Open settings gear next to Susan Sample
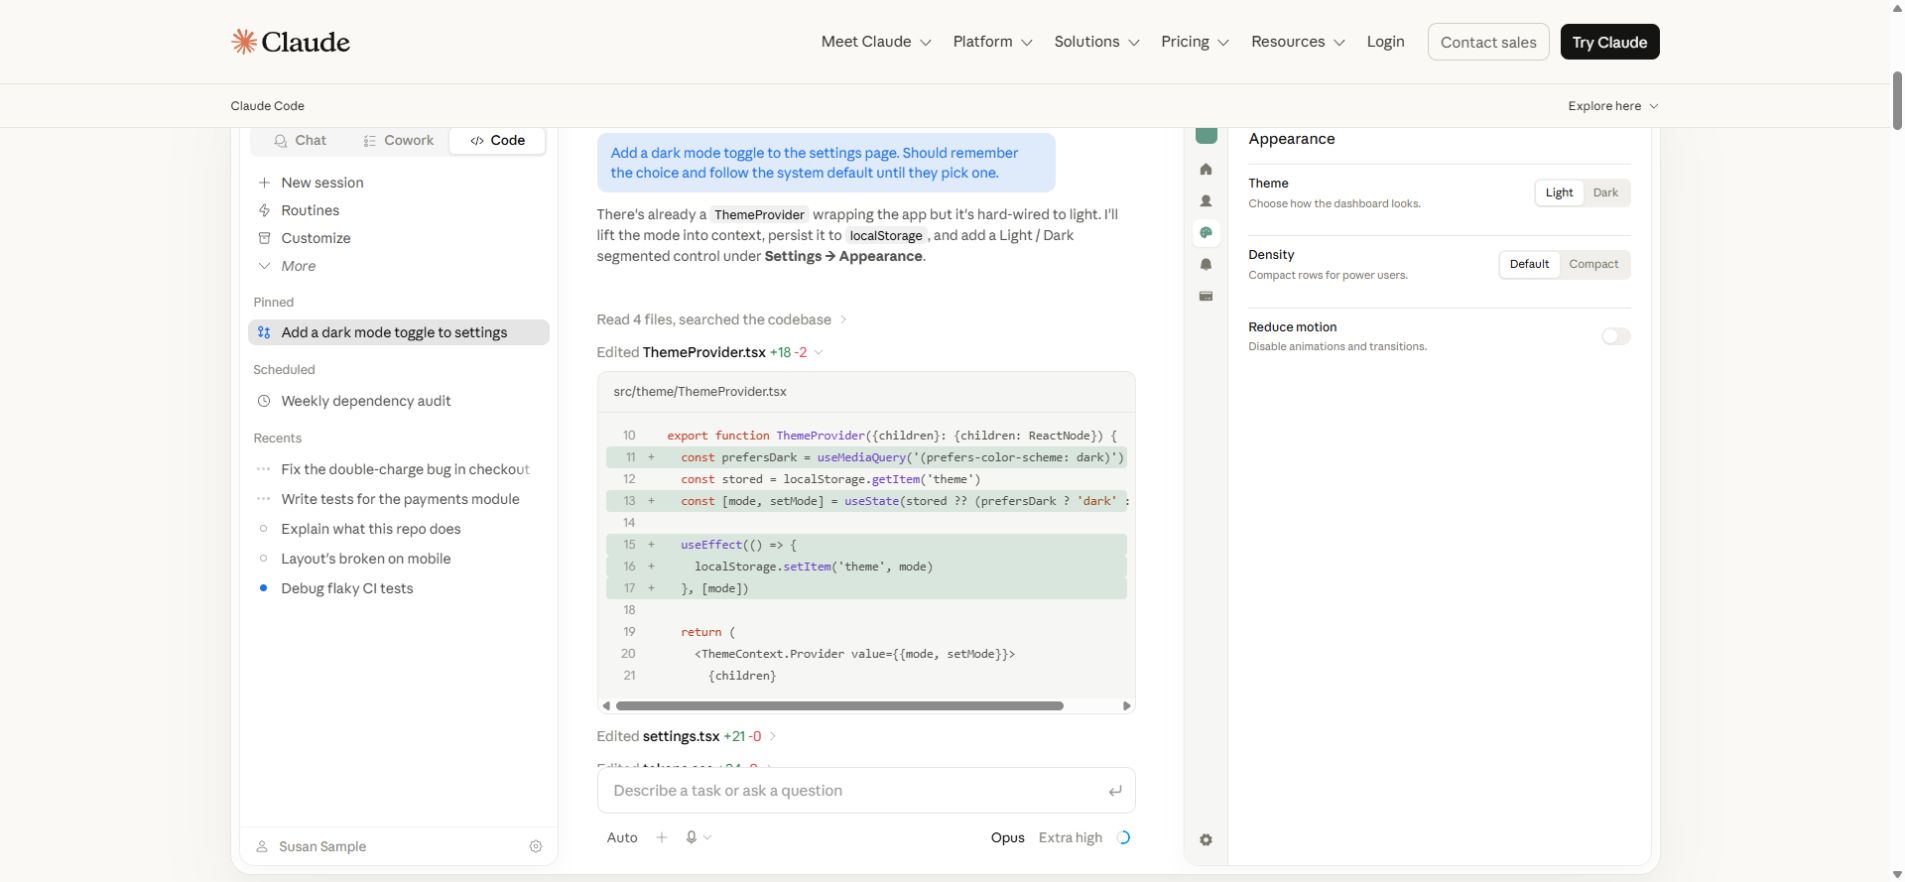This screenshot has width=1905, height=882. pyautogui.click(x=536, y=846)
